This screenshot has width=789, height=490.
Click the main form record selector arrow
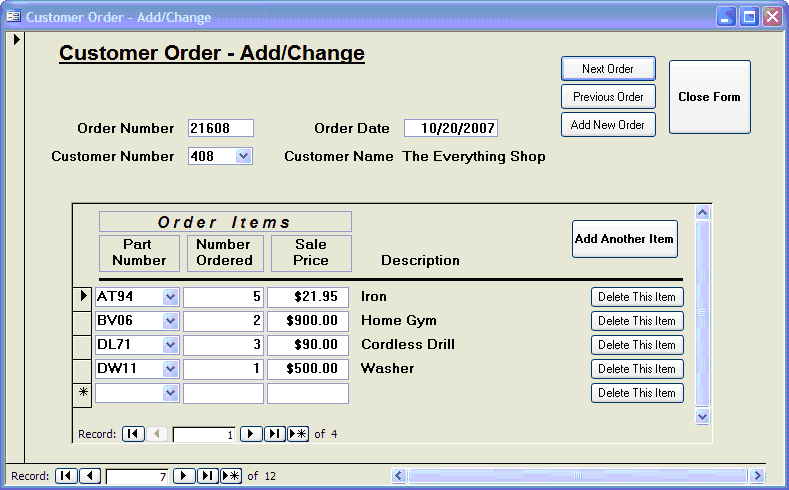16,39
